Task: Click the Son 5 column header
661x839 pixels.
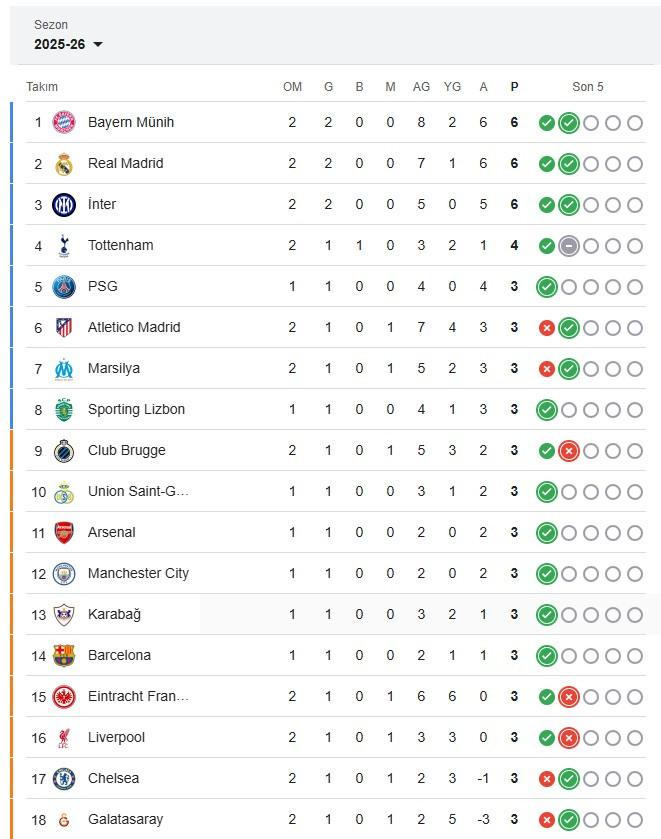Action: click(x=588, y=87)
